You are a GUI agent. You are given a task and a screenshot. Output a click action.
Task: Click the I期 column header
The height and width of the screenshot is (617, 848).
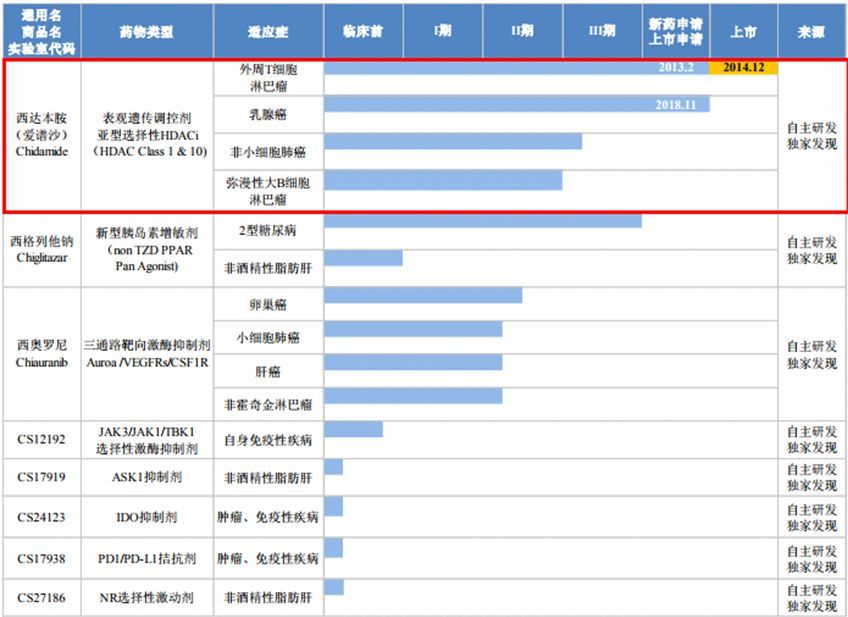pos(443,31)
